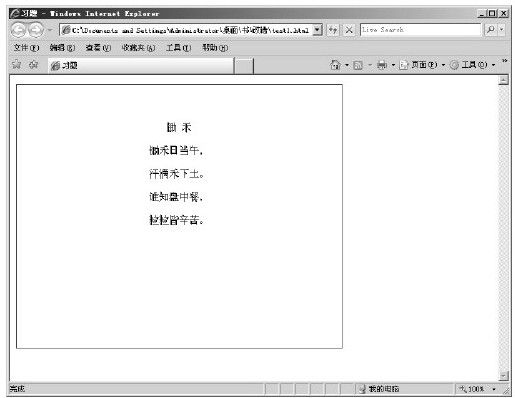Click inside the Live Search input box
The height and width of the screenshot is (398, 515).
click(x=421, y=30)
